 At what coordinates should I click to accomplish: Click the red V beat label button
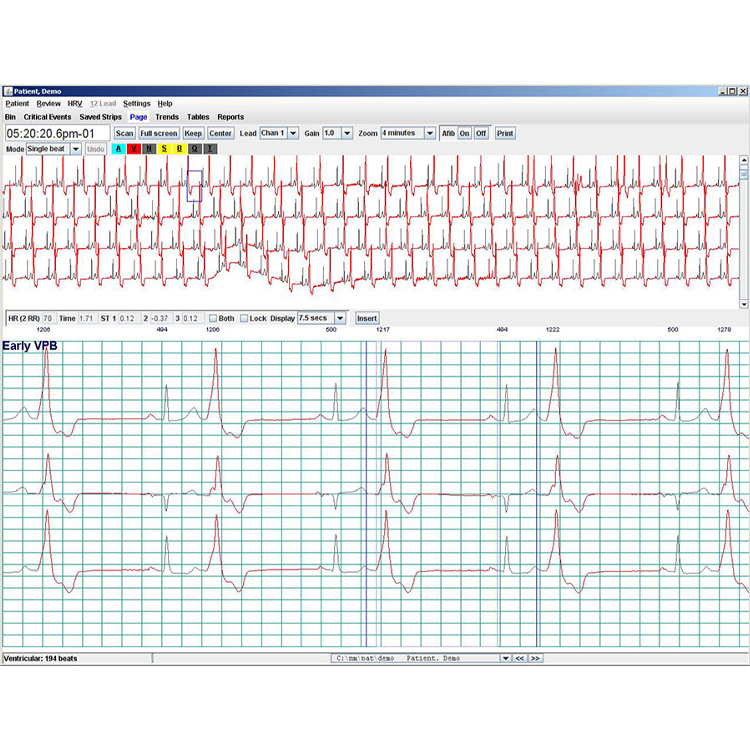point(133,149)
